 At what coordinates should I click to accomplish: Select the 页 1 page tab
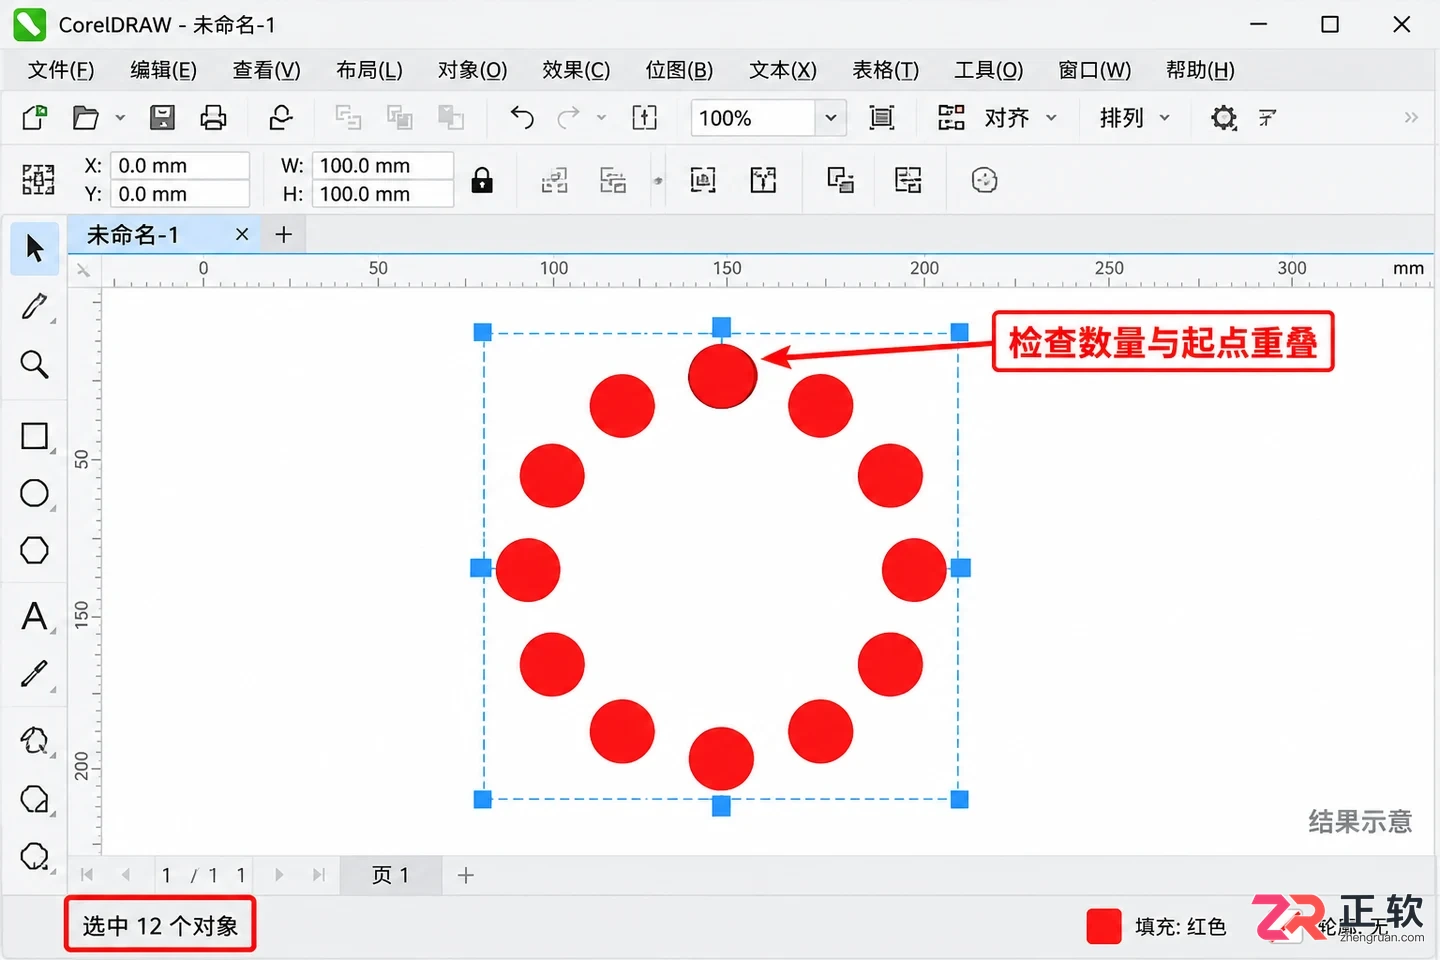[x=391, y=875]
